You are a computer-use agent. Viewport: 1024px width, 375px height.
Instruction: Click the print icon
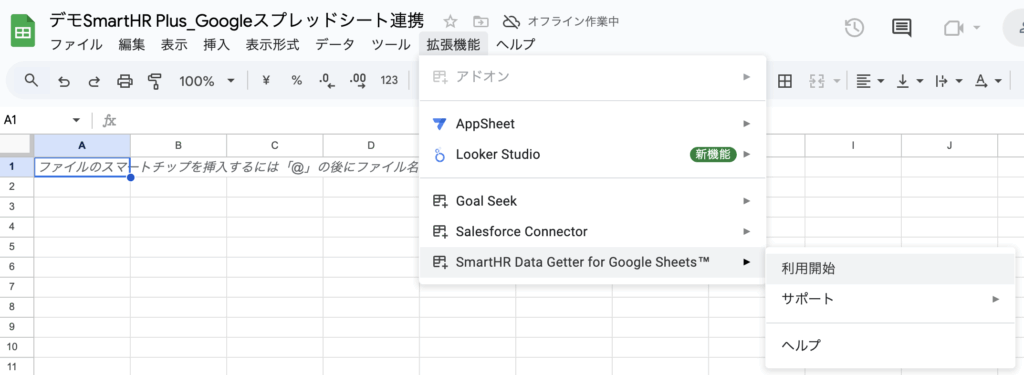point(125,81)
